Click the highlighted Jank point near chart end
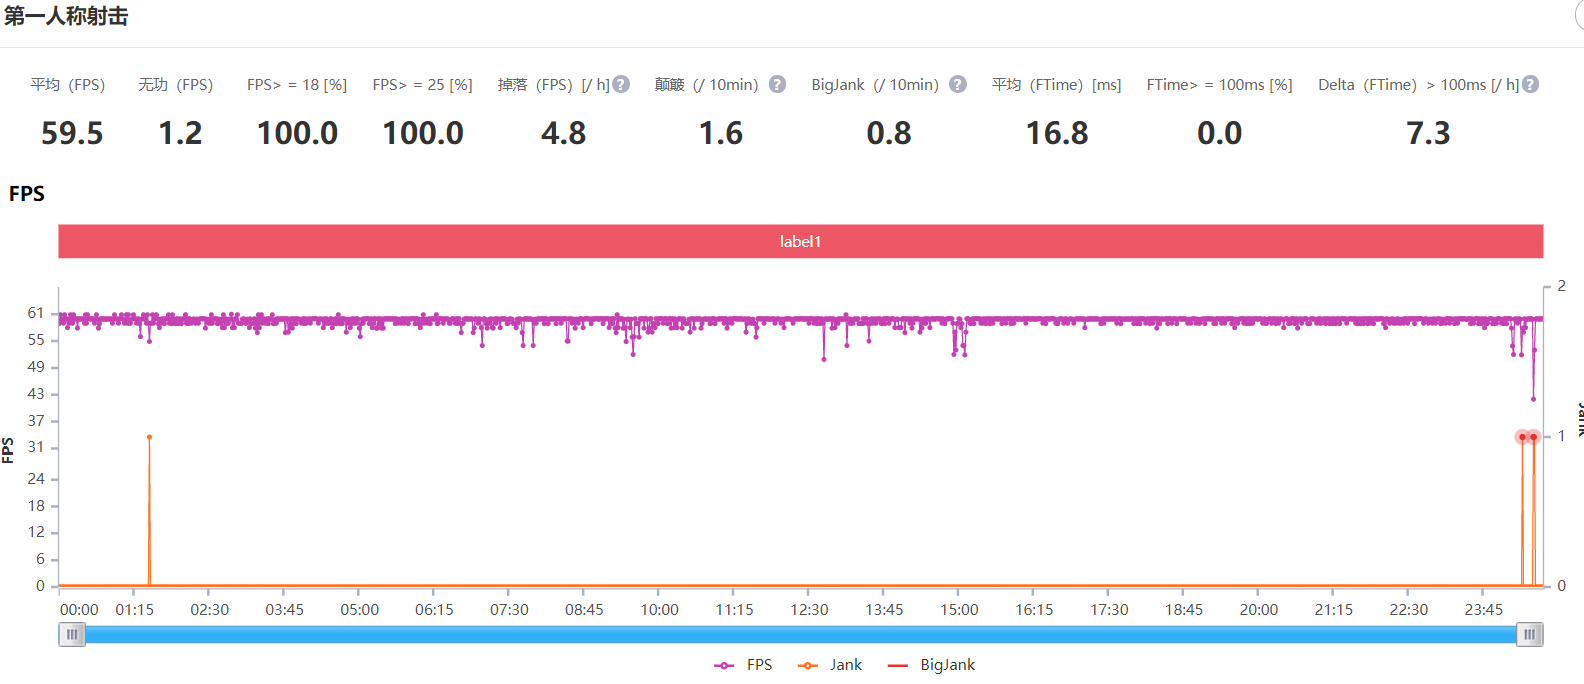 point(1523,437)
